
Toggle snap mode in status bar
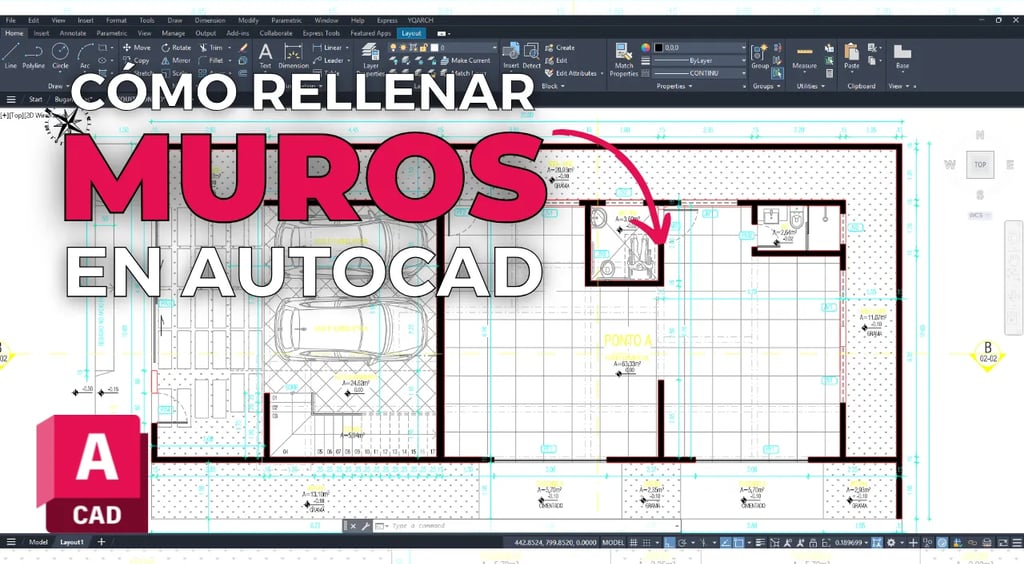point(647,542)
